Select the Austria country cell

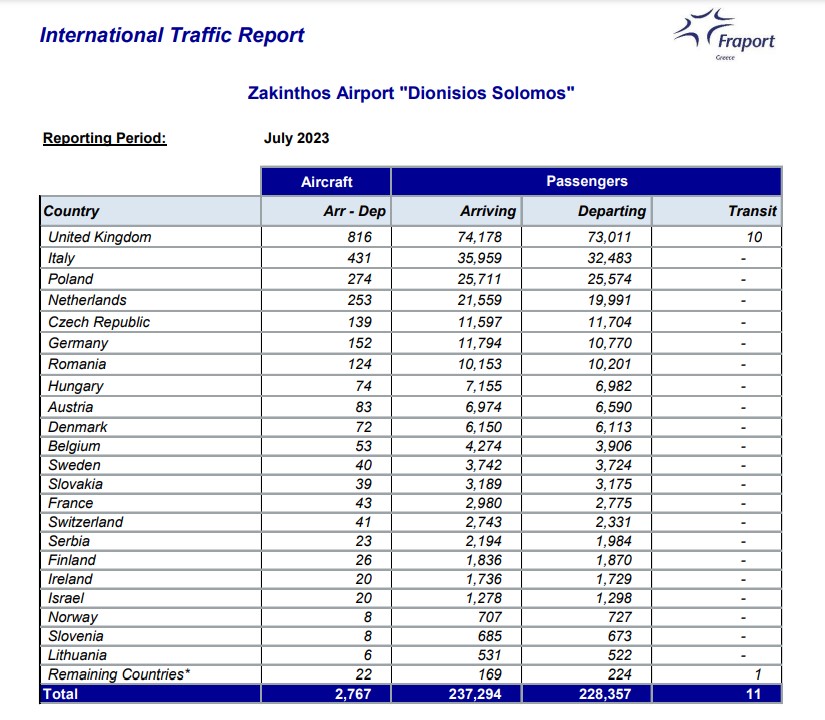(150, 407)
